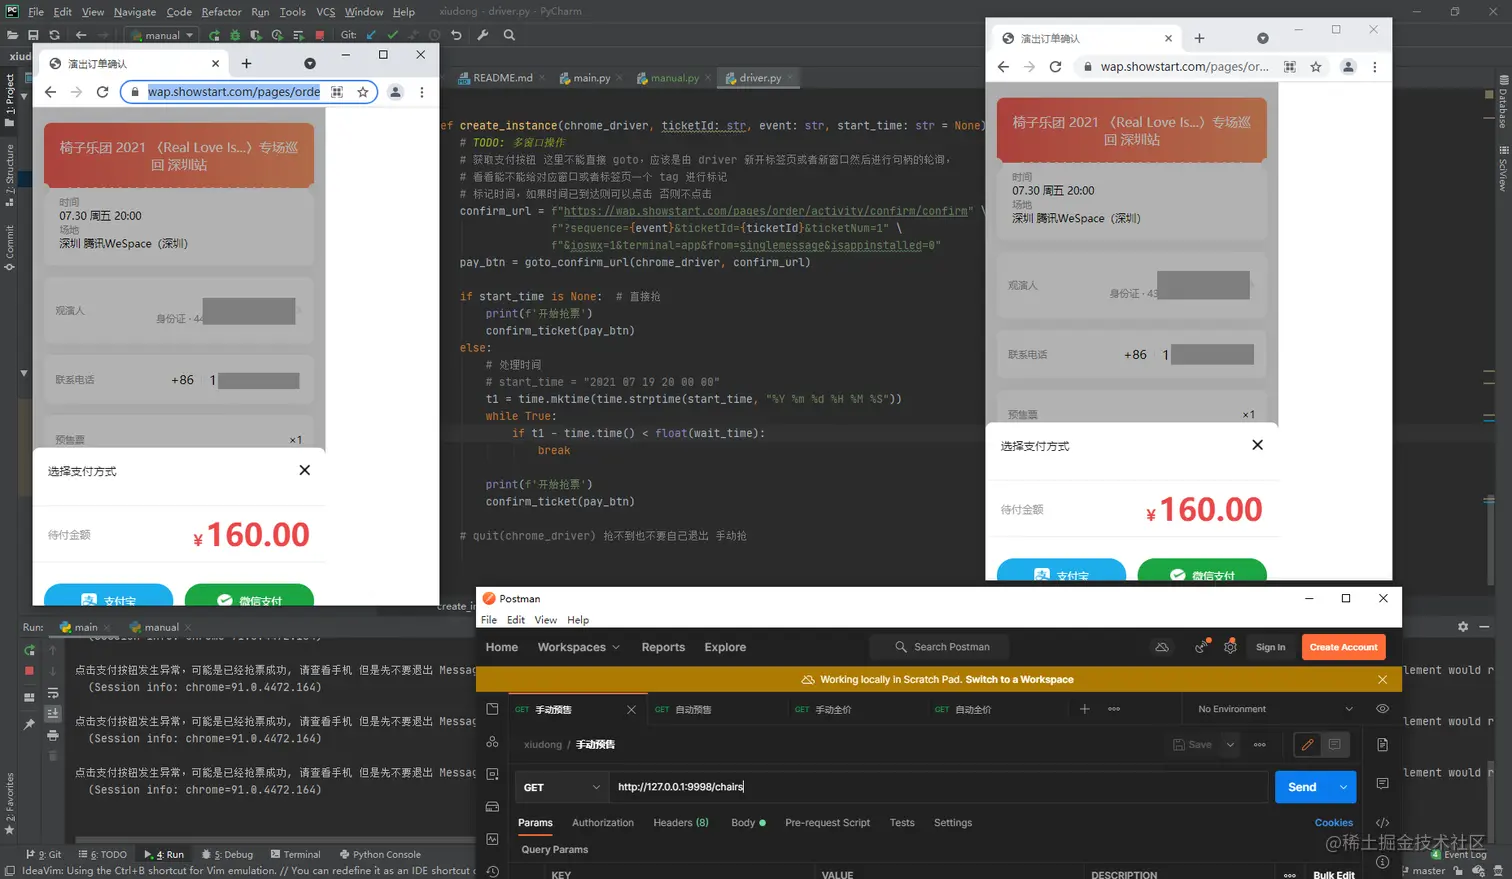Update project with the blue Git pull arrow

point(370,34)
